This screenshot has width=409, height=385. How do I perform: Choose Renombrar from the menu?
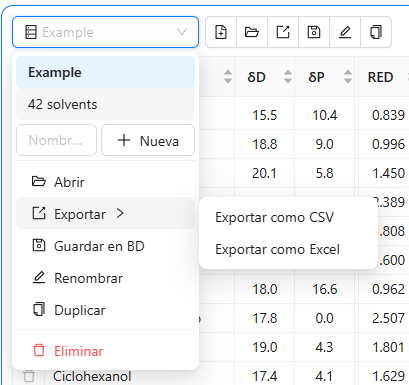[105, 278]
